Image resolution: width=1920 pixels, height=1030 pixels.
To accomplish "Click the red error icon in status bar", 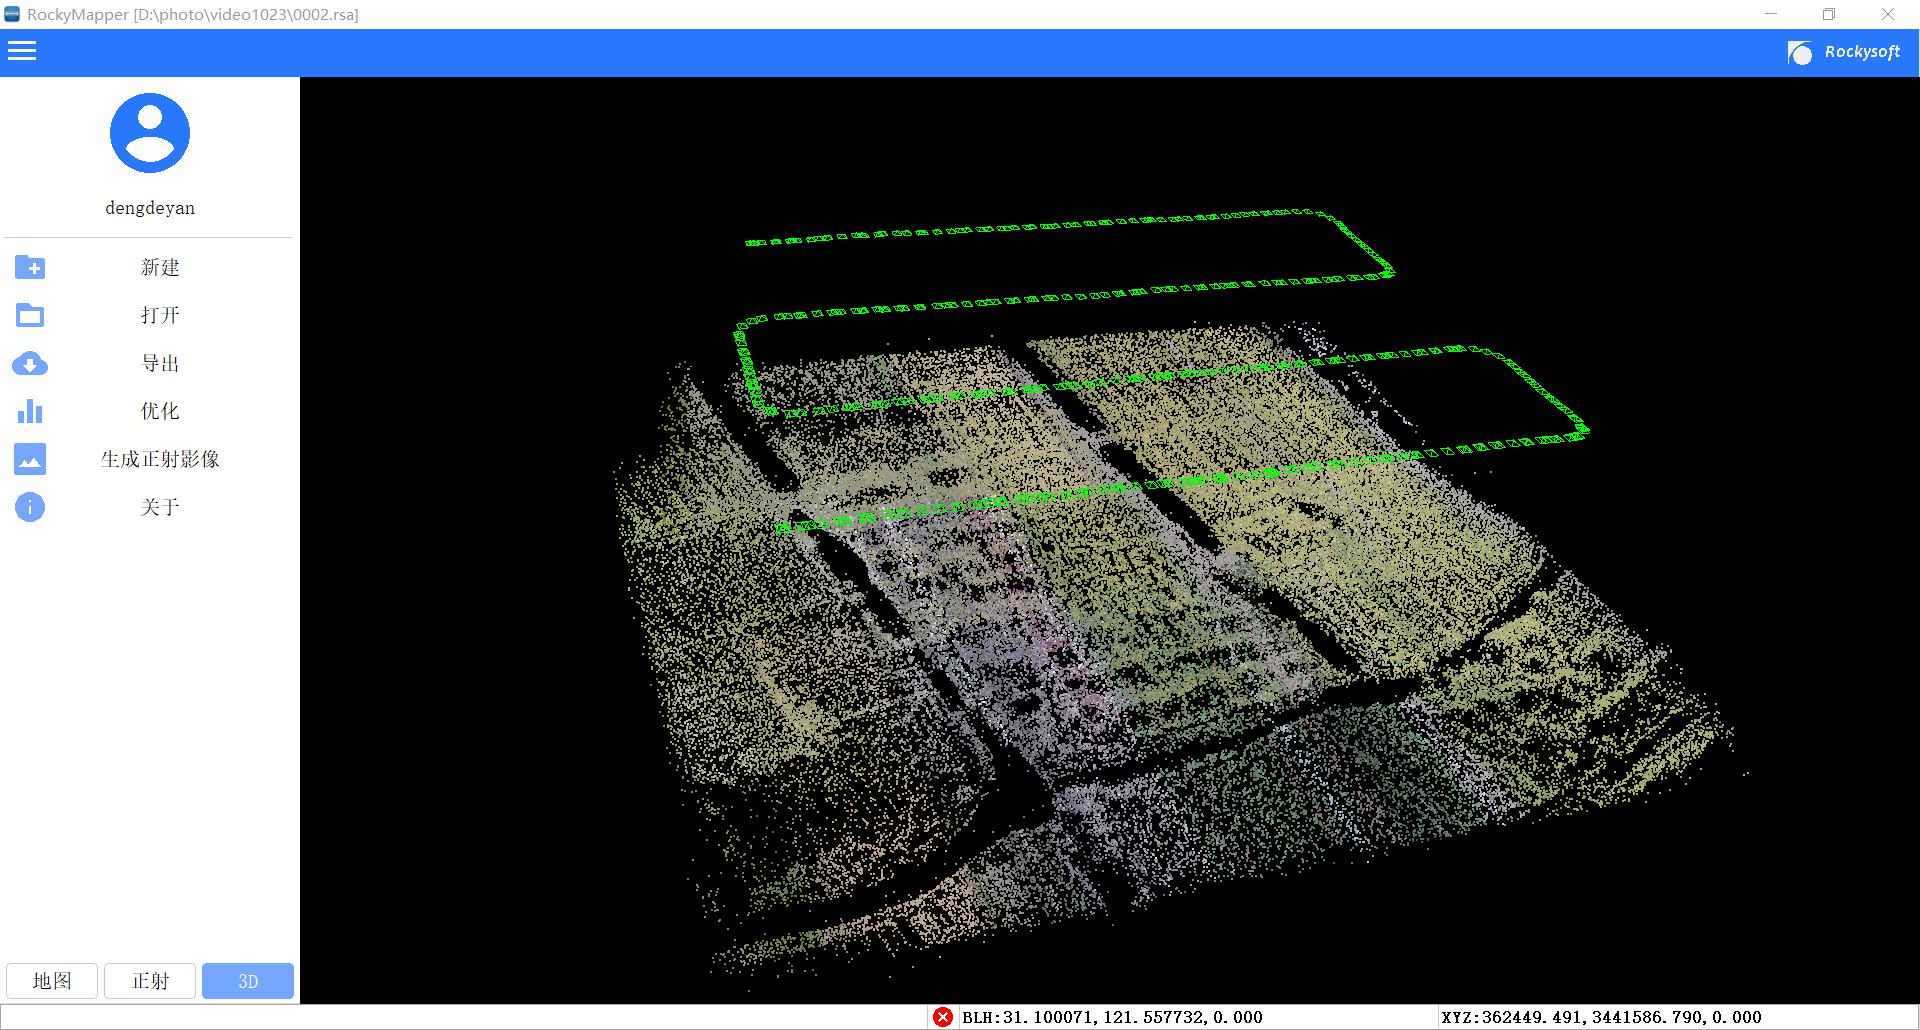I will coord(942,1017).
